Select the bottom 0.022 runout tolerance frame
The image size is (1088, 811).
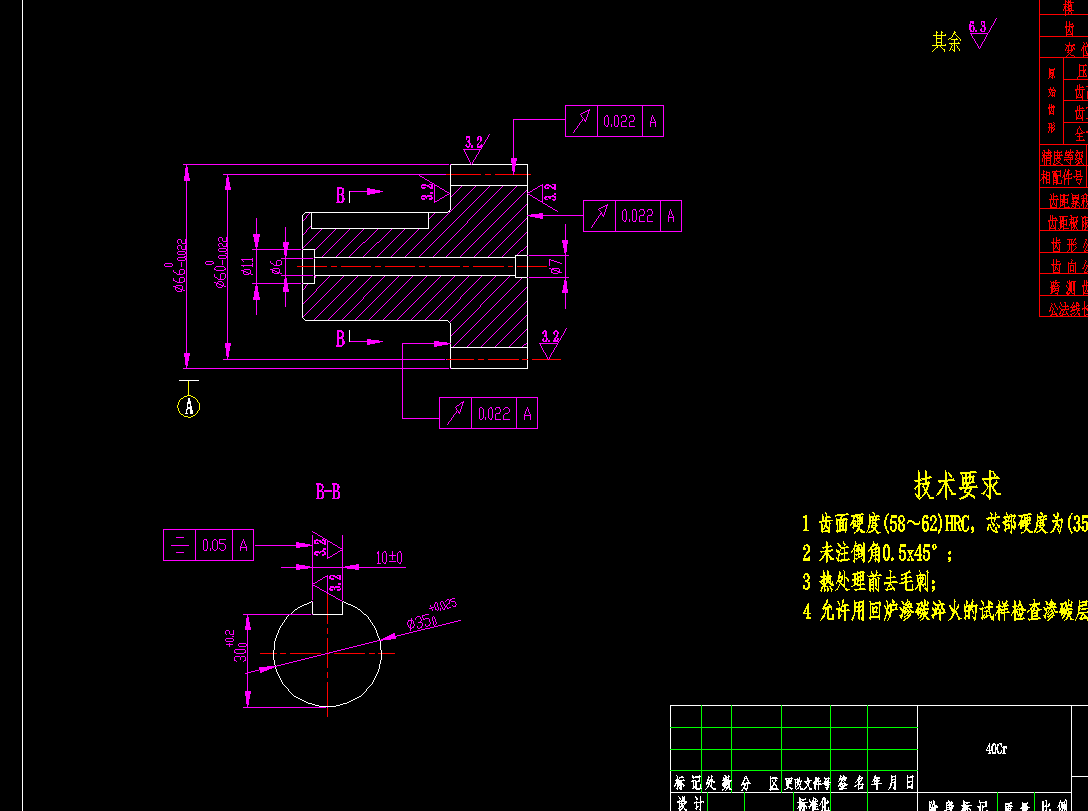click(488, 413)
